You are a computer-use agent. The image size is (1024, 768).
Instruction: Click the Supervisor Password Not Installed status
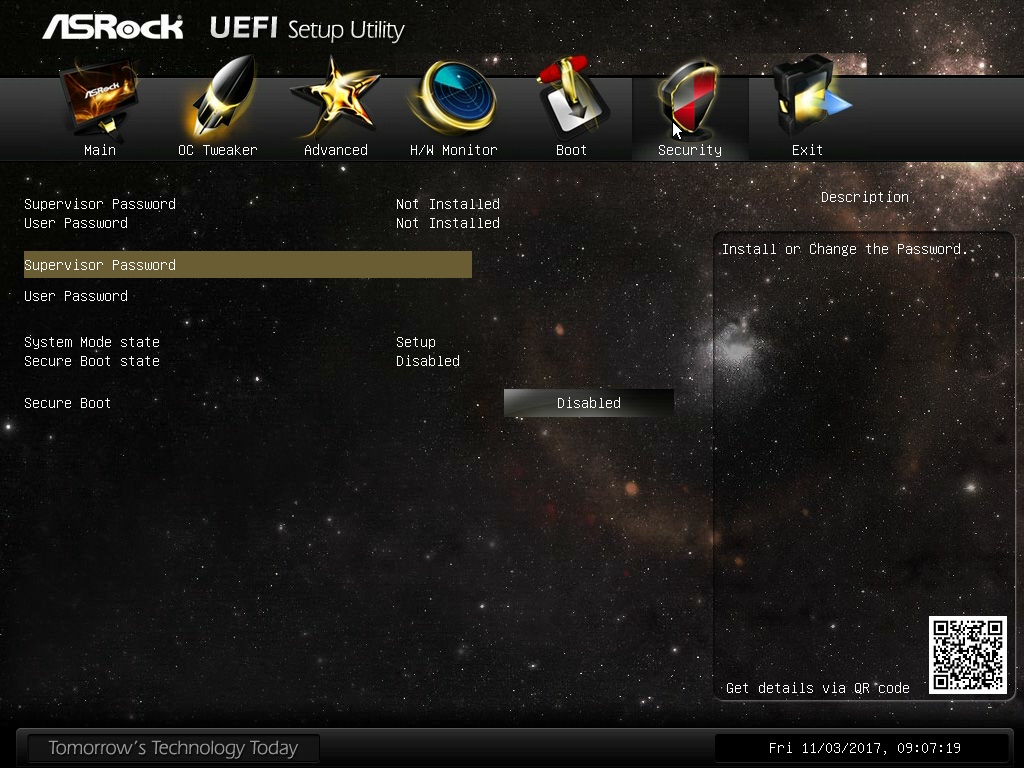(x=447, y=204)
